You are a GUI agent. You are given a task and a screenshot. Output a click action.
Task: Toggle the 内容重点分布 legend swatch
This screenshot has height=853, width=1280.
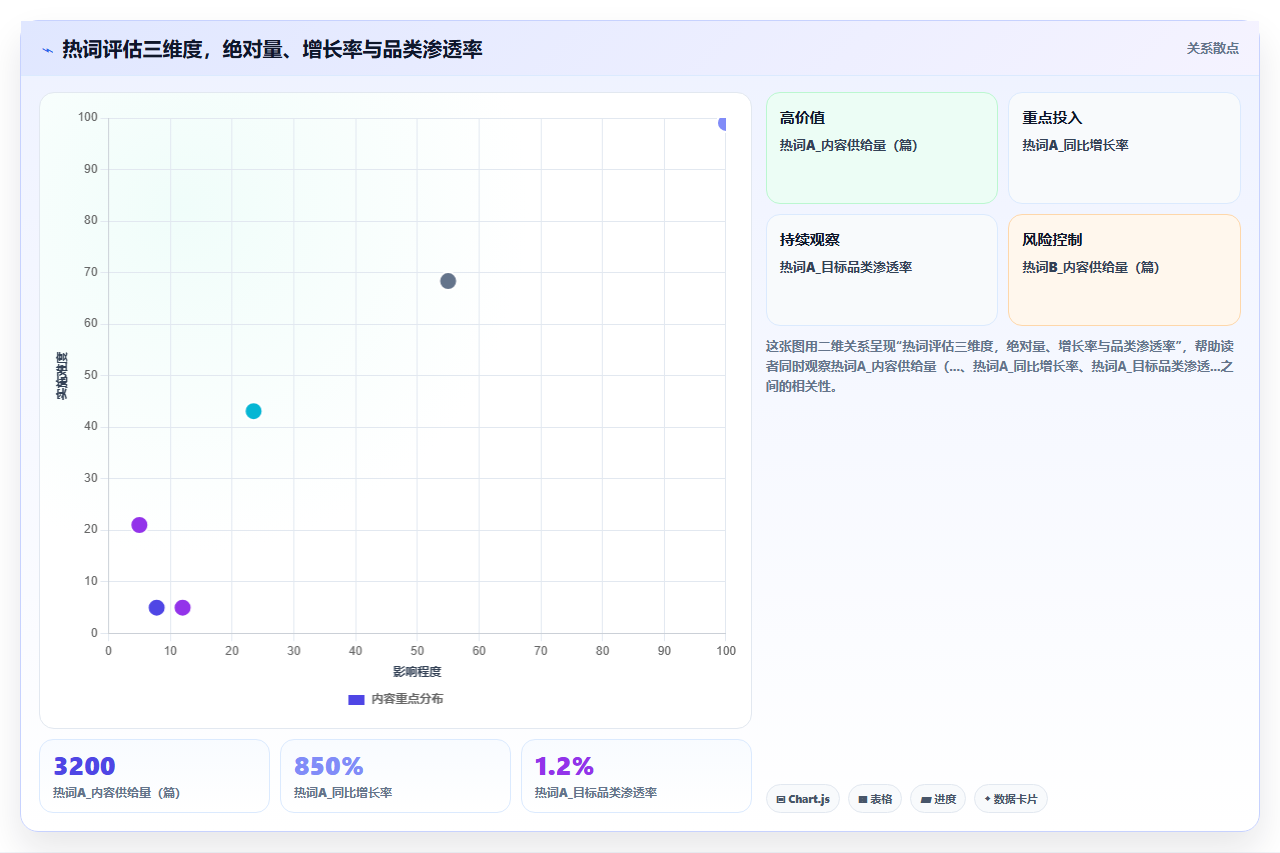356,699
